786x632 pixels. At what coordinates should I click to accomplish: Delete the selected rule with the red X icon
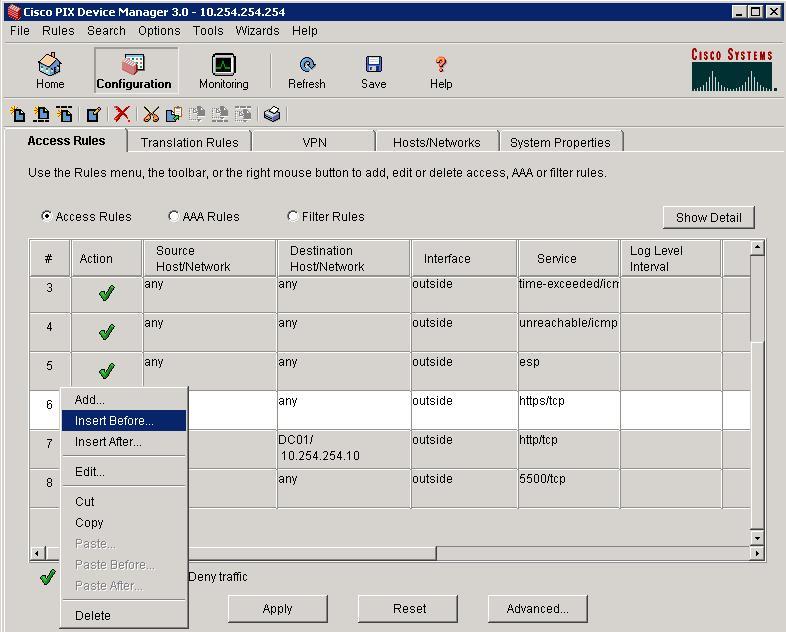[x=122, y=114]
